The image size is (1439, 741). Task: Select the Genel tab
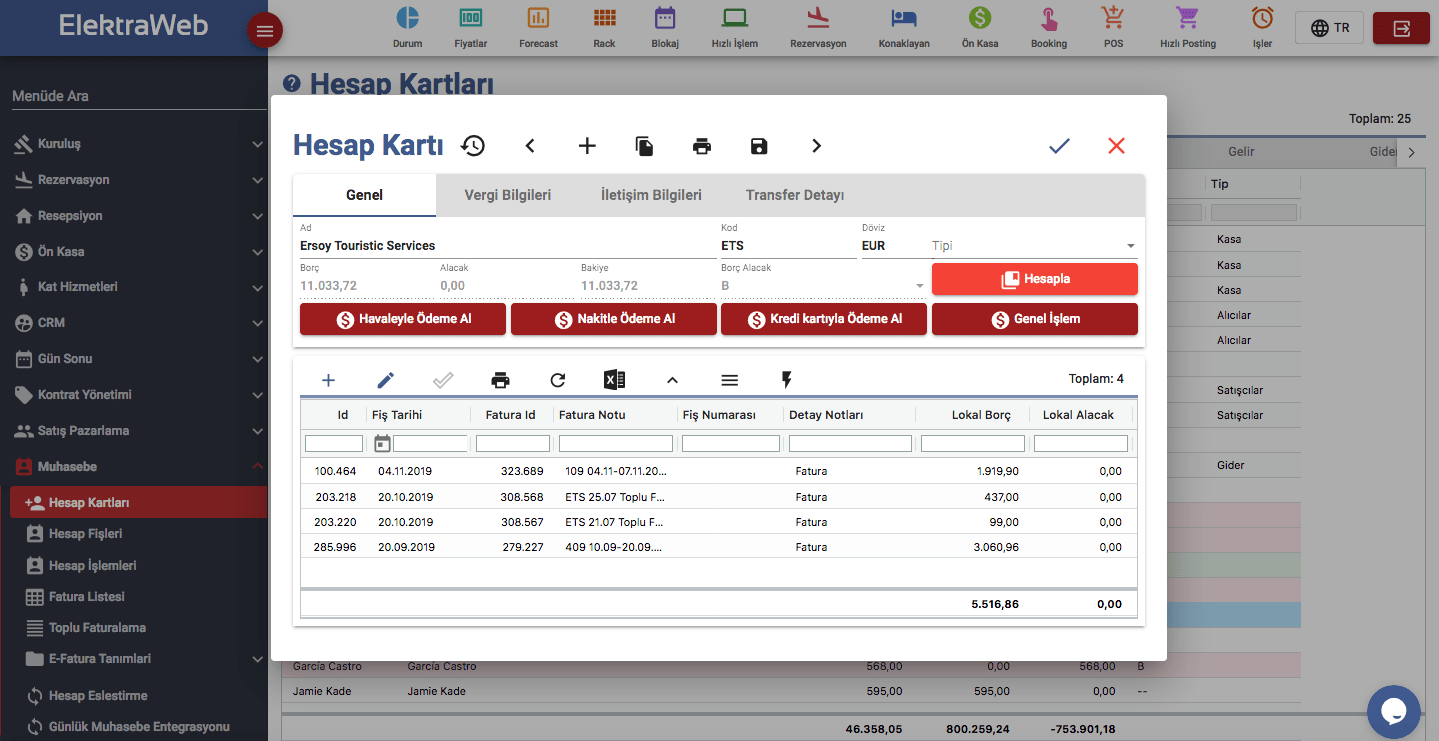[x=364, y=195]
